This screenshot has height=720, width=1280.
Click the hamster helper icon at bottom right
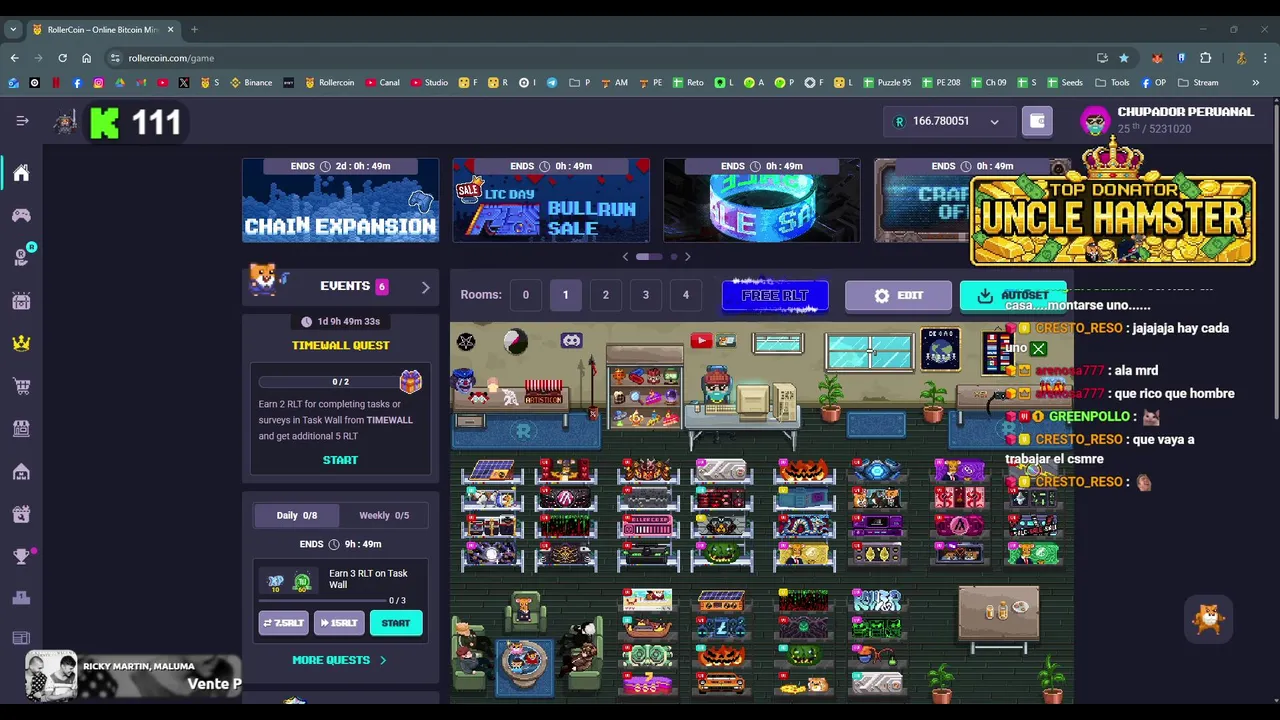[x=1208, y=619]
